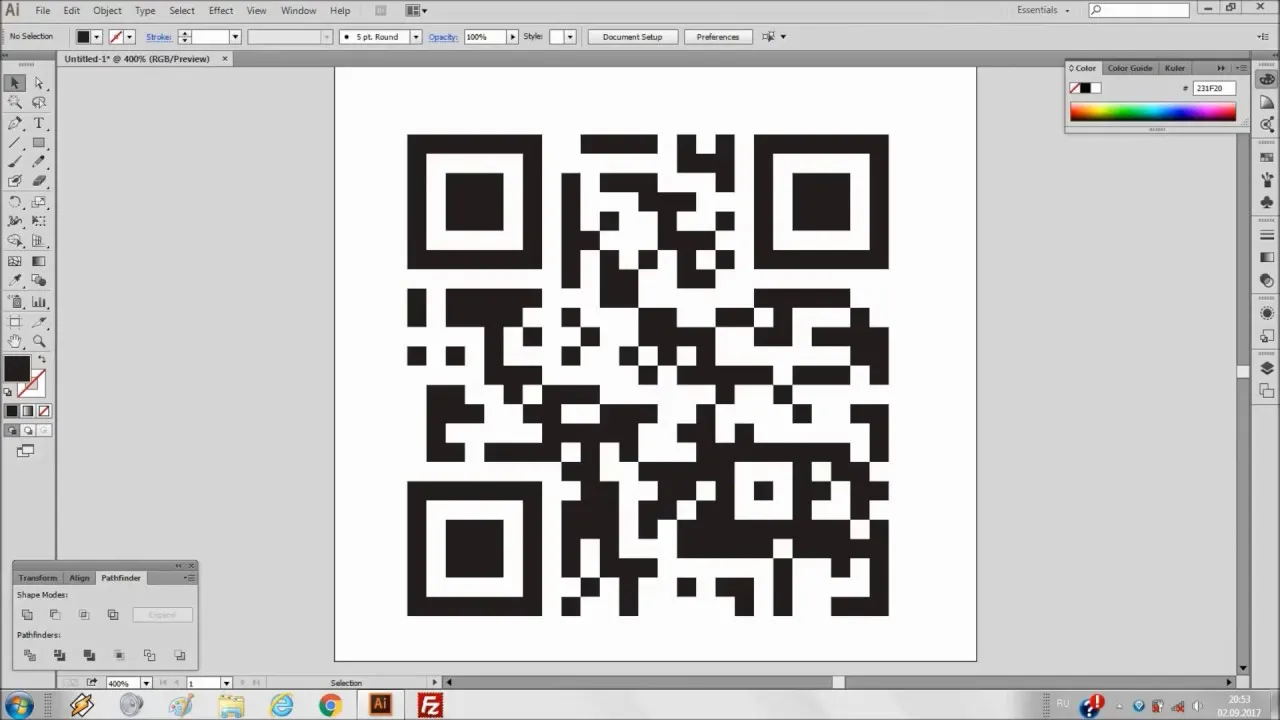The width and height of the screenshot is (1280, 720).
Task: Select the Blend tool
Action: (x=39, y=281)
